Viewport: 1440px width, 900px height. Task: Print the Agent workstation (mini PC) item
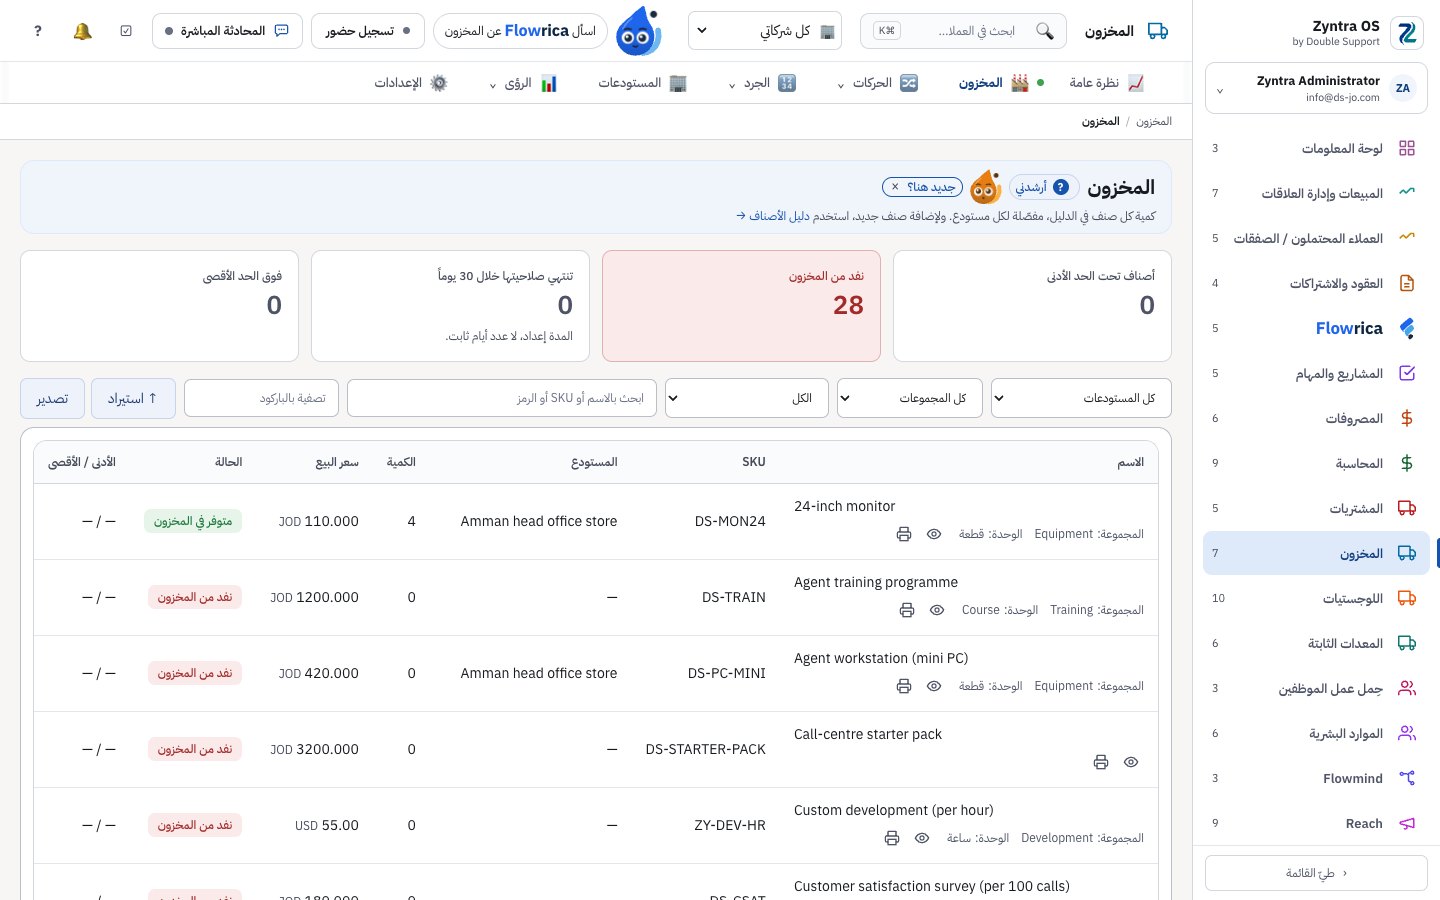904,686
